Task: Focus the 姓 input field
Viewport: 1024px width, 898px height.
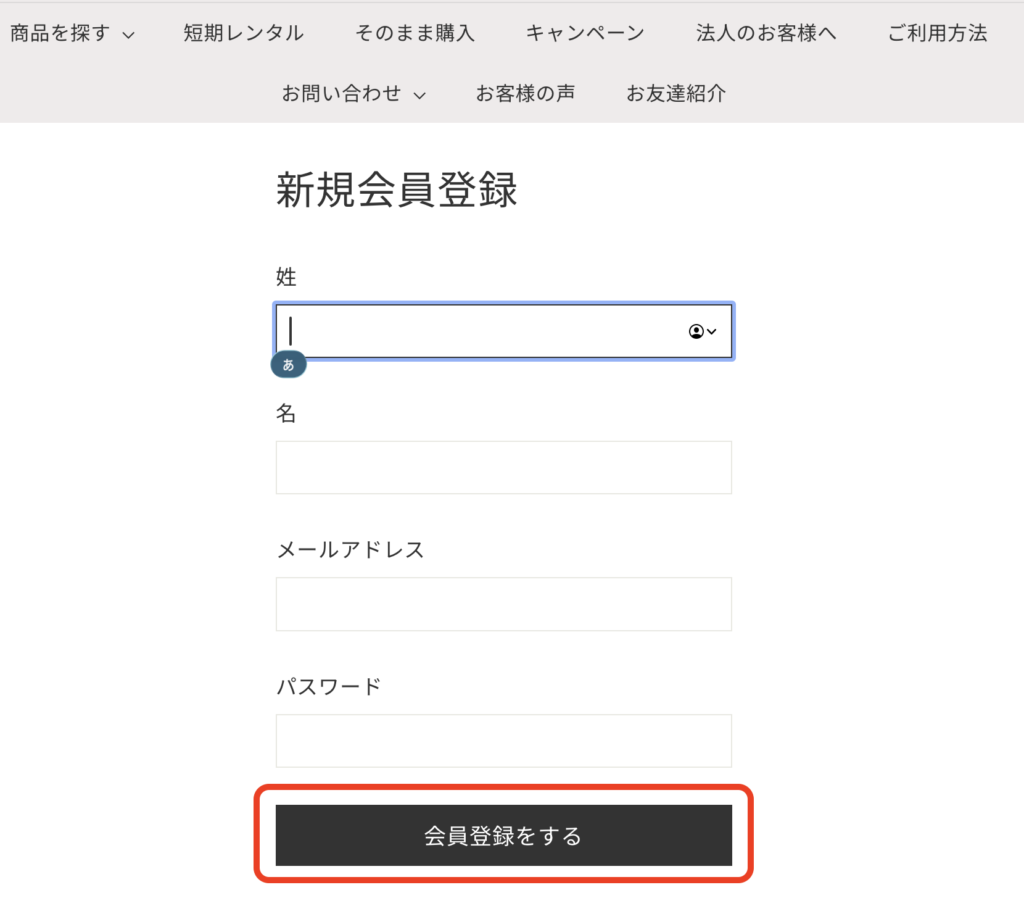Action: pyautogui.click(x=480, y=331)
